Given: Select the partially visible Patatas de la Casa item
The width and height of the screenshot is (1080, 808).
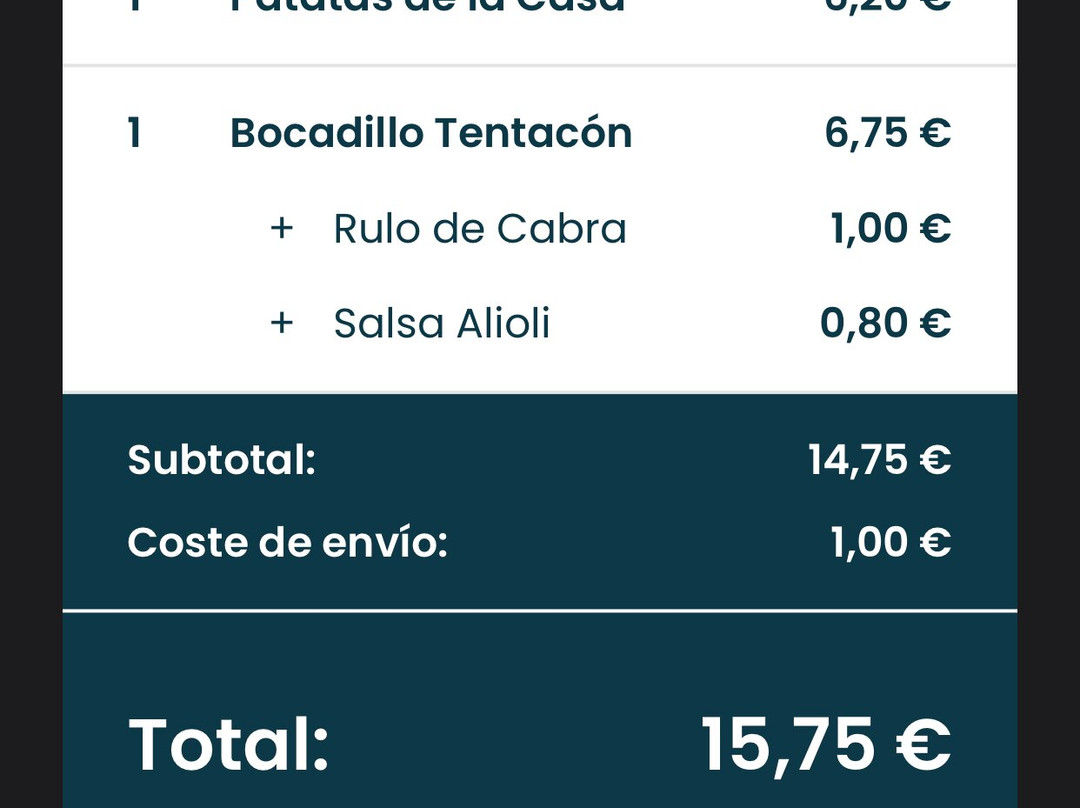Looking at the screenshot, I should [428, 6].
